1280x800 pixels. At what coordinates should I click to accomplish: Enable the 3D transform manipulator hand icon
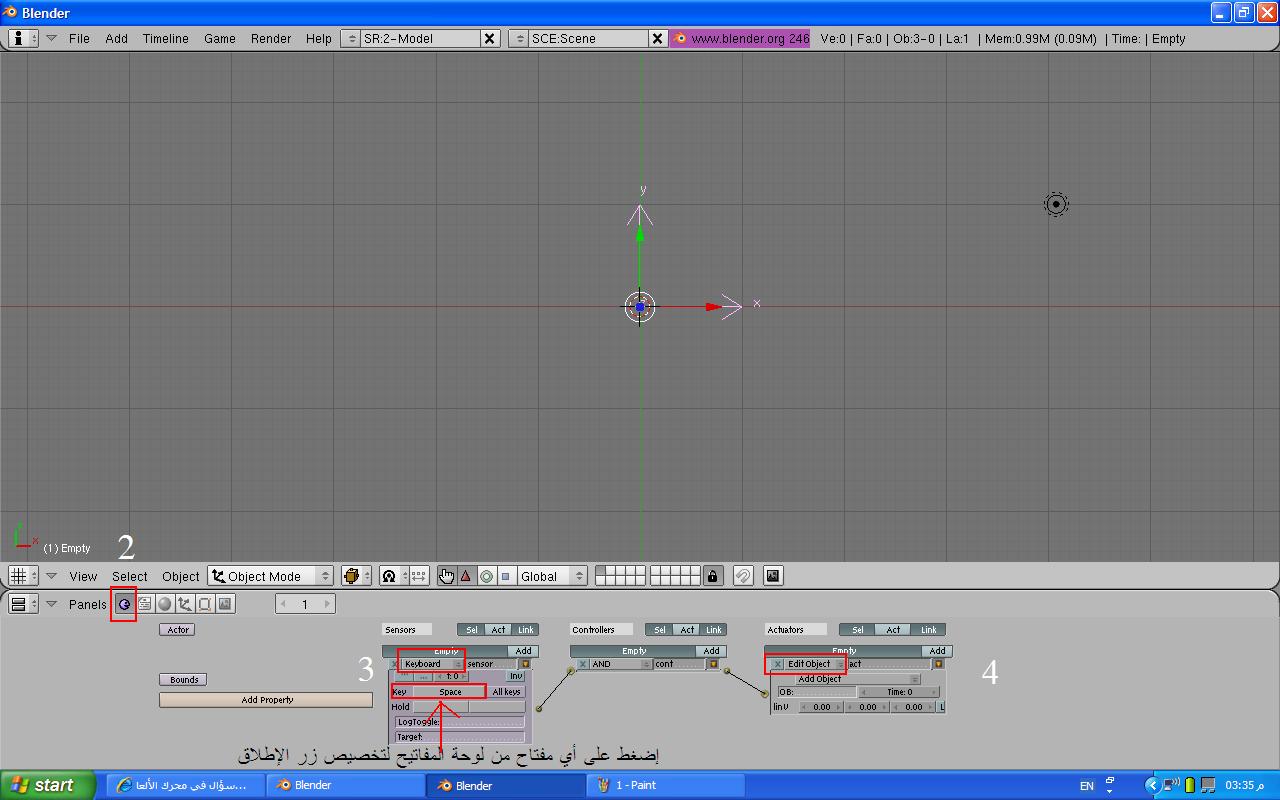(x=446, y=576)
